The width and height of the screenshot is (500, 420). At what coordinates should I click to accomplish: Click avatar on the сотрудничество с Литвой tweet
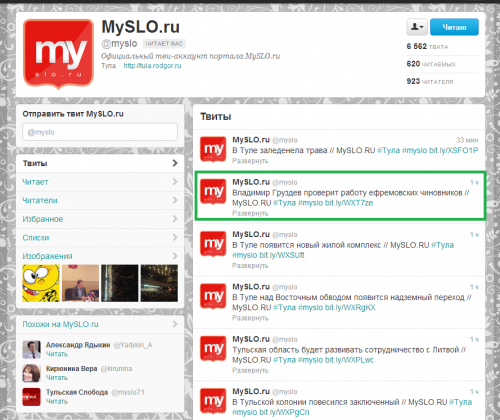[213, 349]
